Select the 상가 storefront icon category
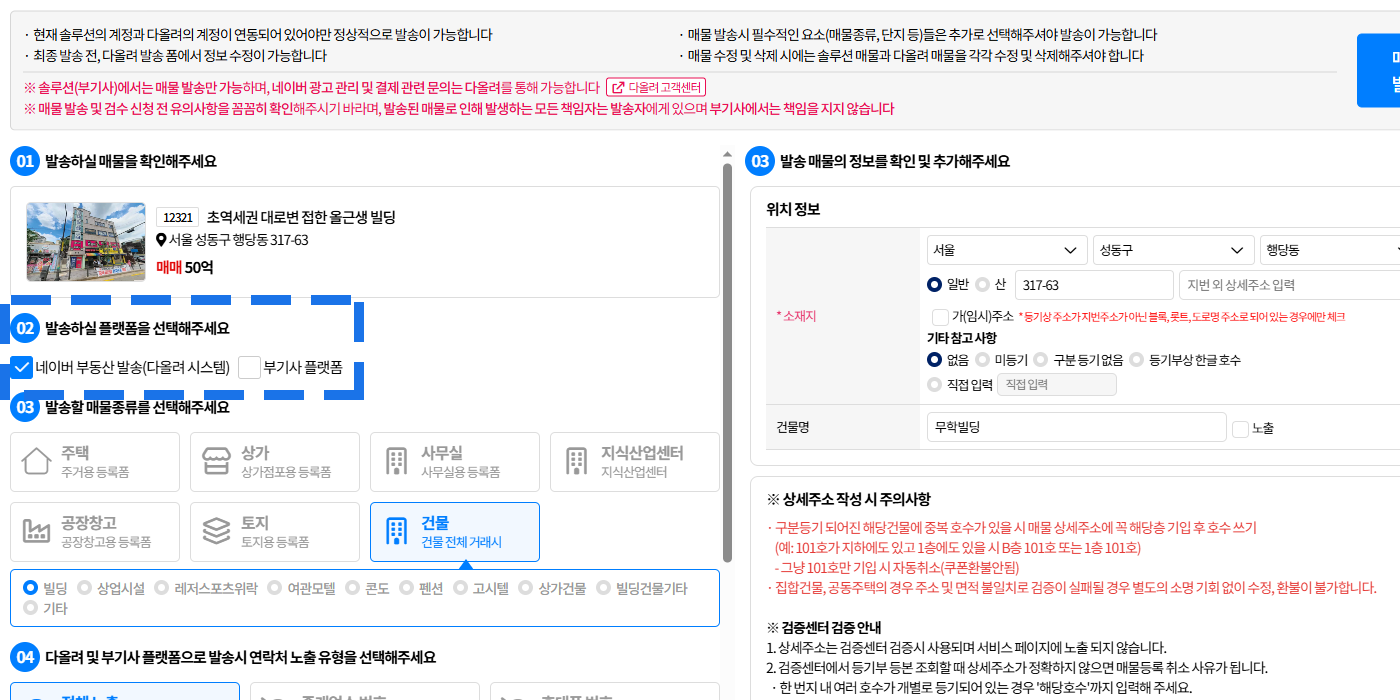The height and width of the screenshot is (700, 1400). [216, 462]
